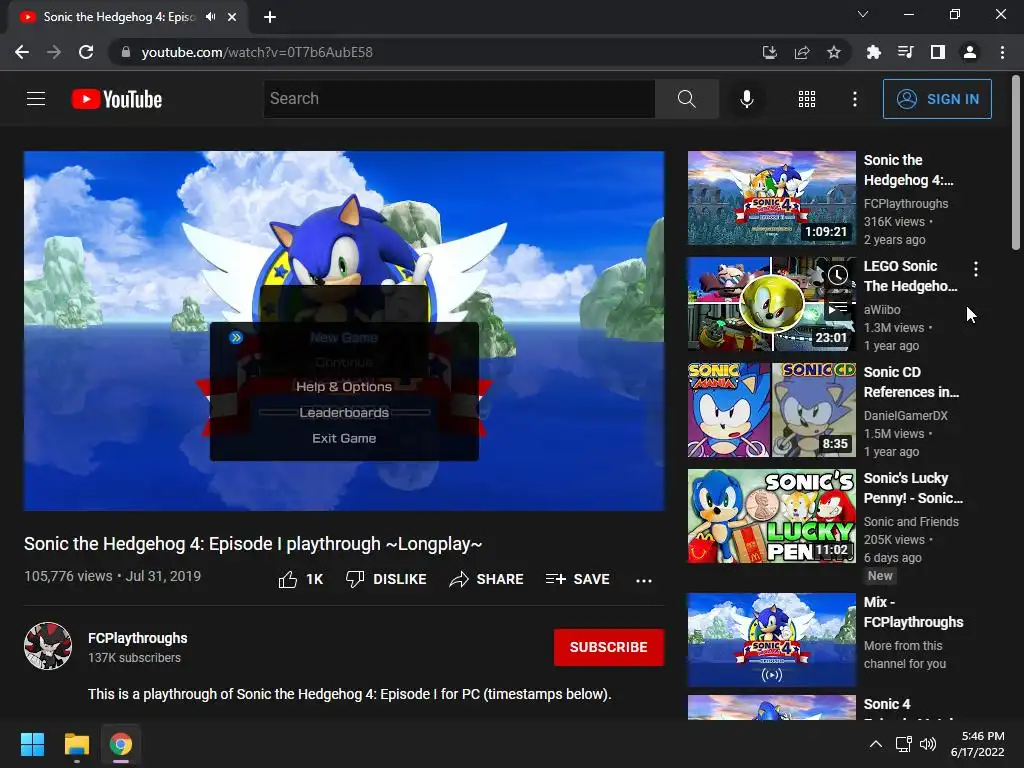Click the search magnifier button
The width and height of the screenshot is (1024, 768).
click(686, 99)
